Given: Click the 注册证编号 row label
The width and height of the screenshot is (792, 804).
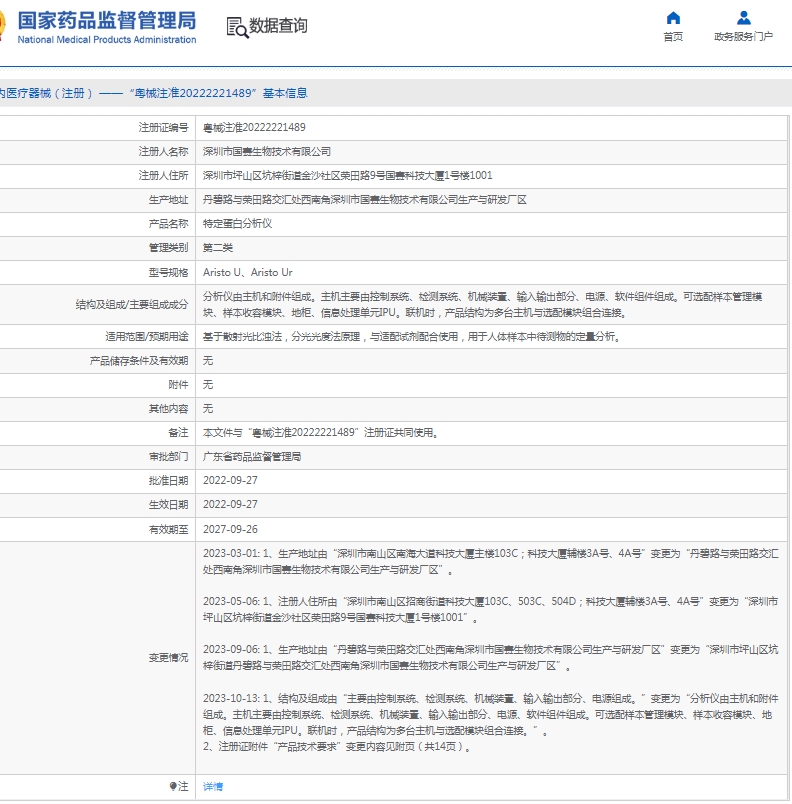Looking at the screenshot, I should coord(163,127).
